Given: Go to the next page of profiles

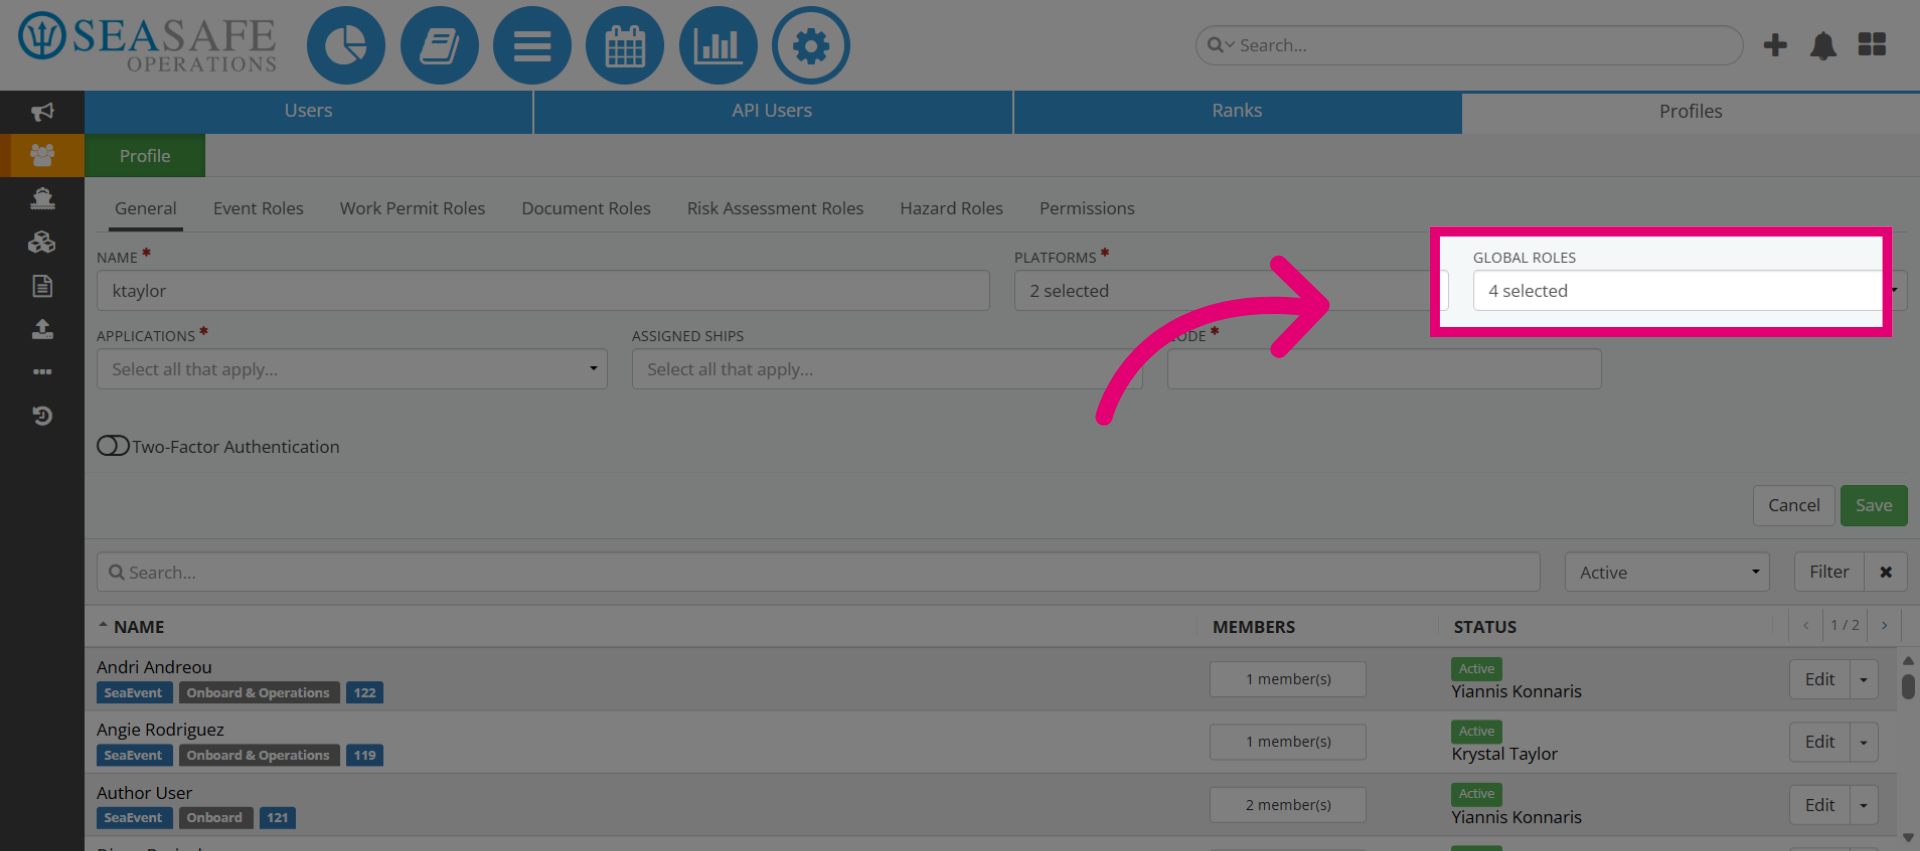Looking at the screenshot, I should click(x=1884, y=625).
